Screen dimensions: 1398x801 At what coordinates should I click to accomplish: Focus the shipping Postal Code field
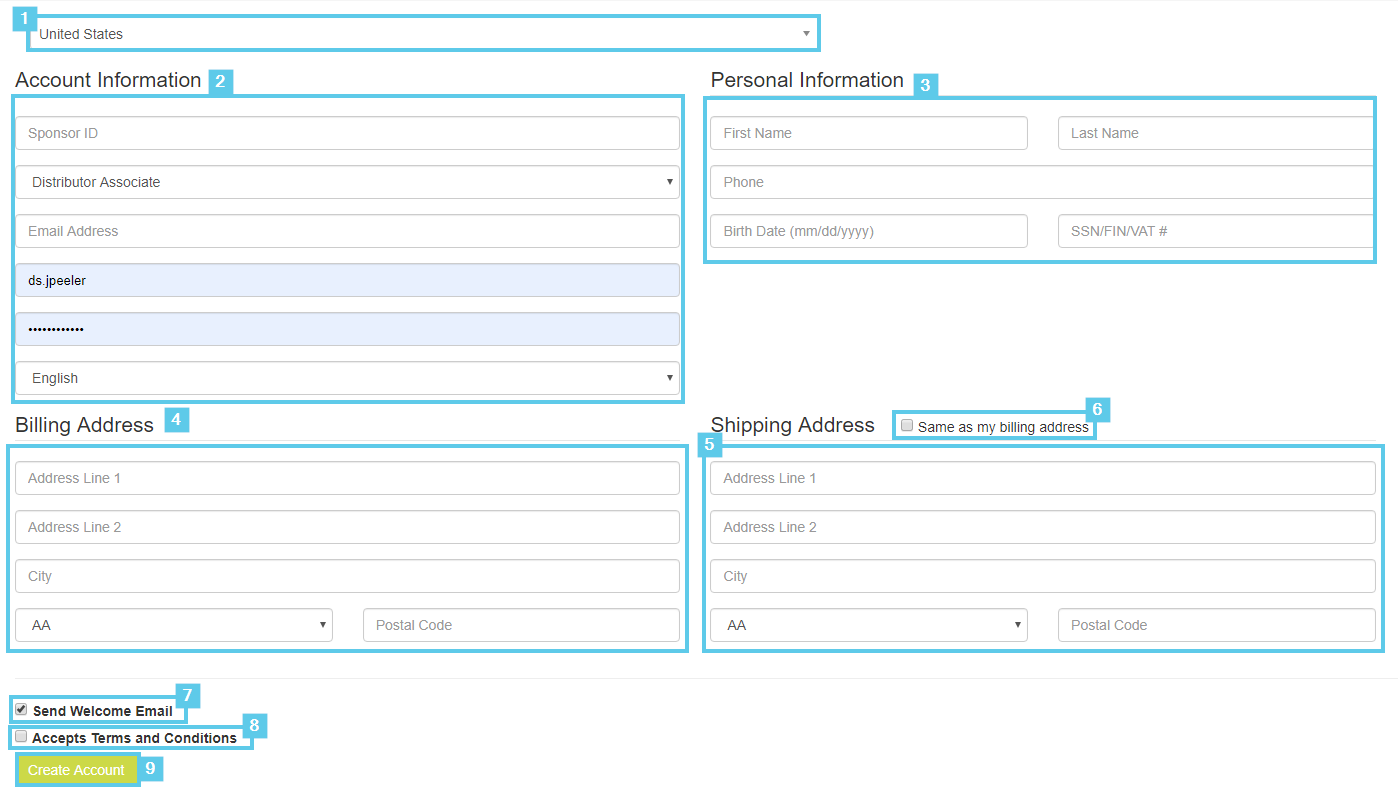pyautogui.click(x=1216, y=625)
